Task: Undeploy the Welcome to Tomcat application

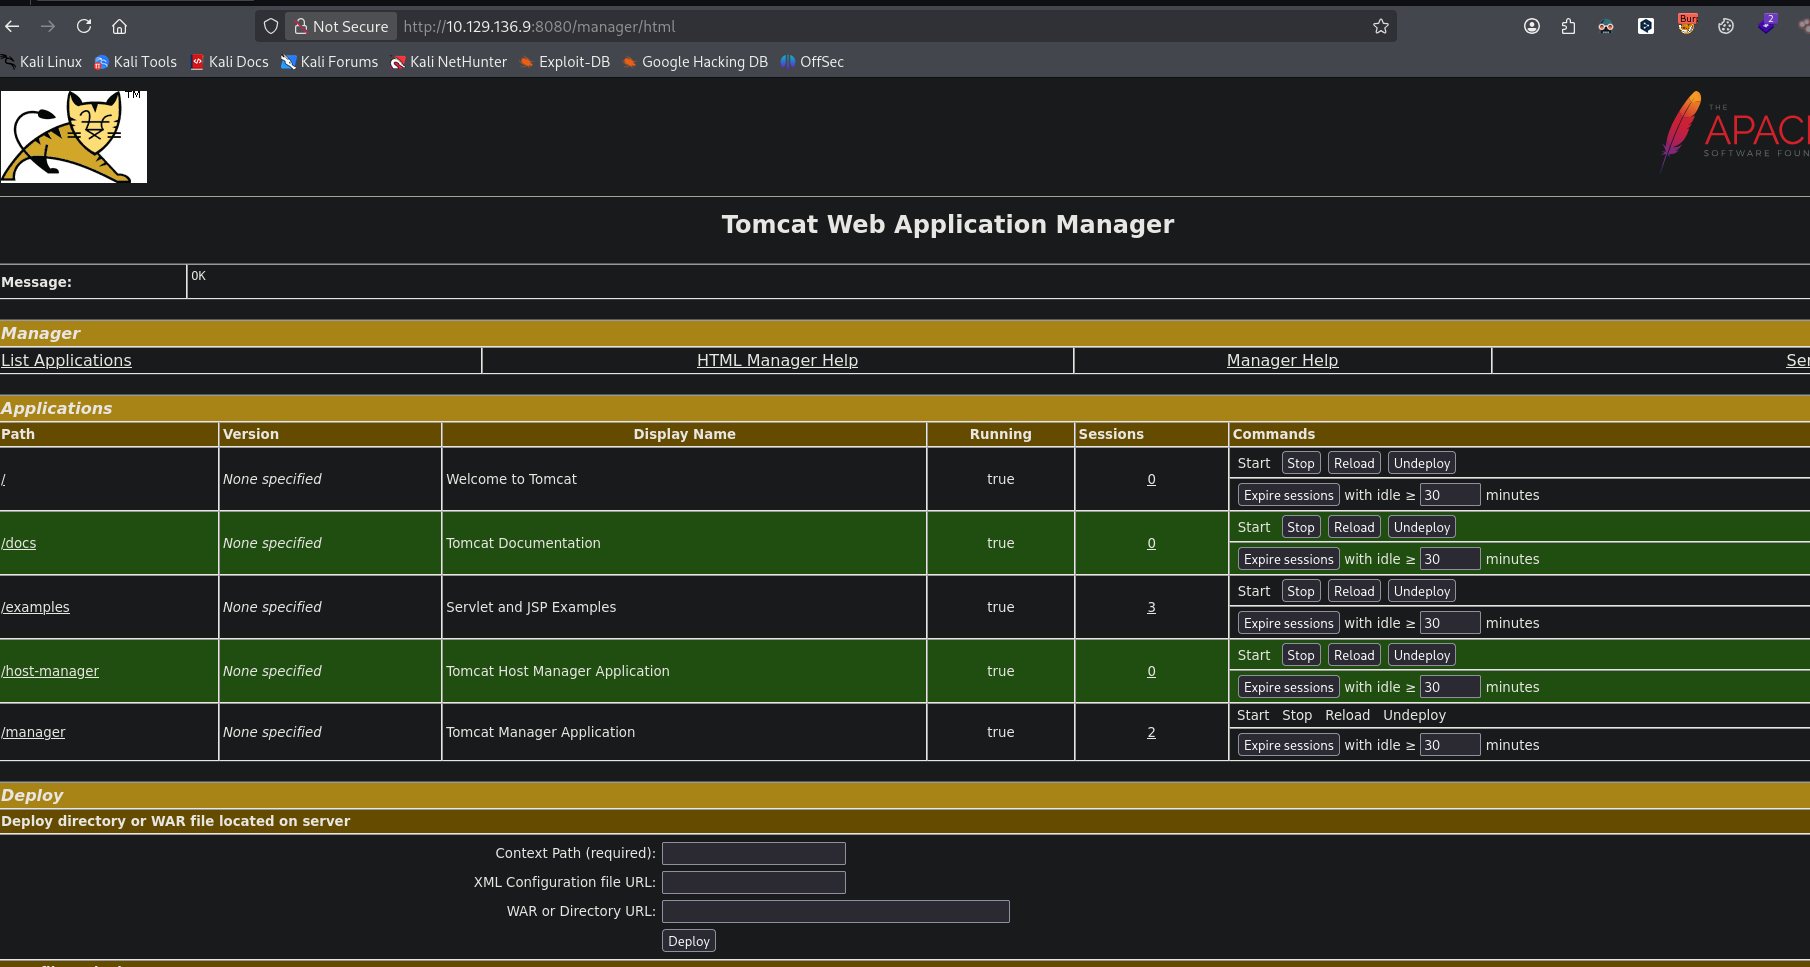Action: tap(1421, 463)
